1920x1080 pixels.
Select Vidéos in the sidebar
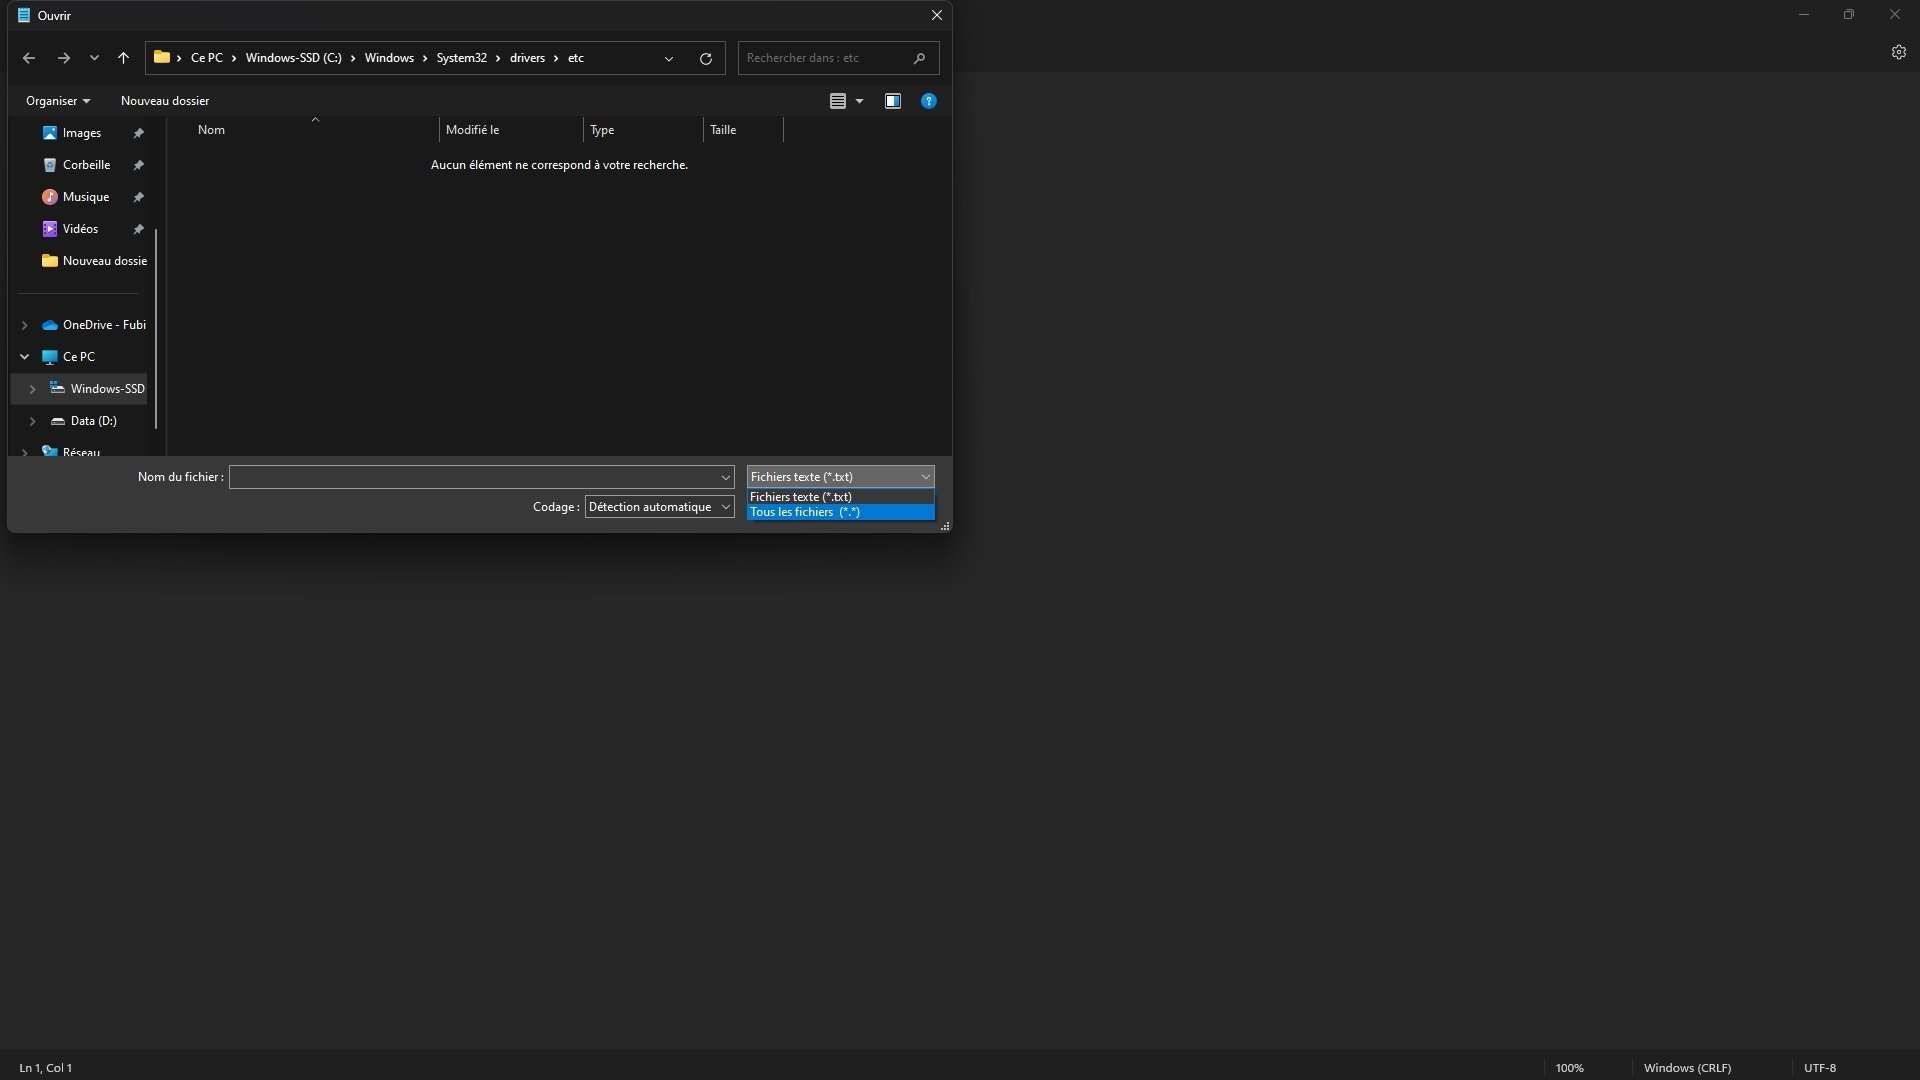tap(80, 229)
